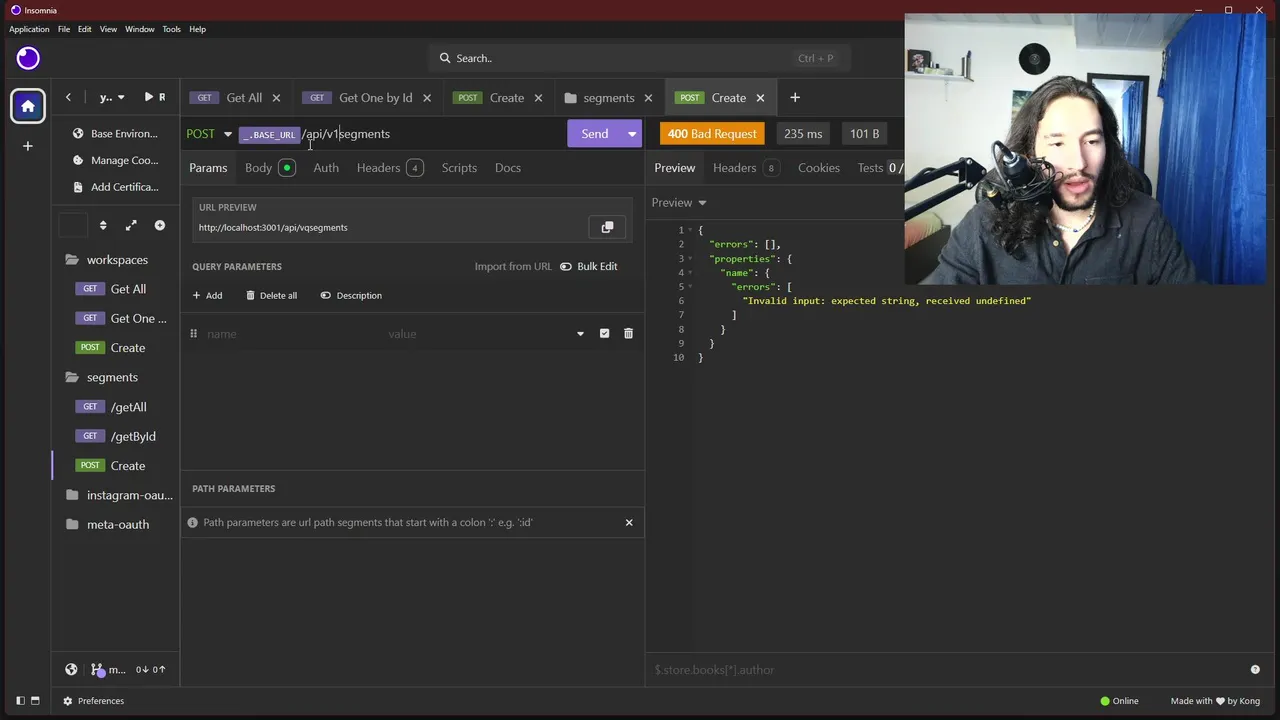Close the active Create tab
The image size is (1280, 720).
[x=760, y=98]
